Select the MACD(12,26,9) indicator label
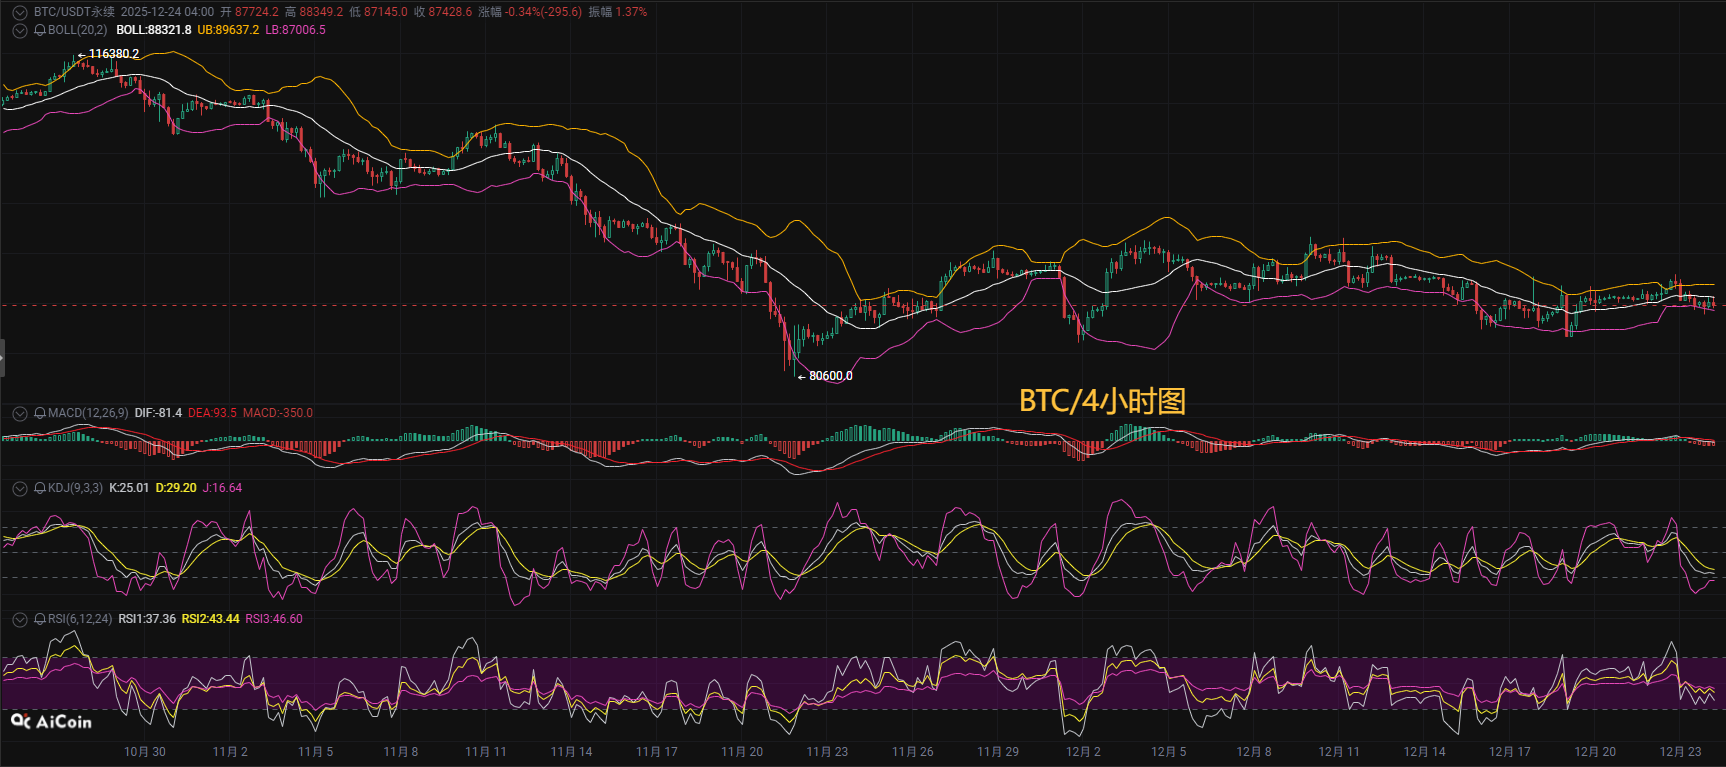The image size is (1726, 767). pyautogui.click(x=88, y=413)
